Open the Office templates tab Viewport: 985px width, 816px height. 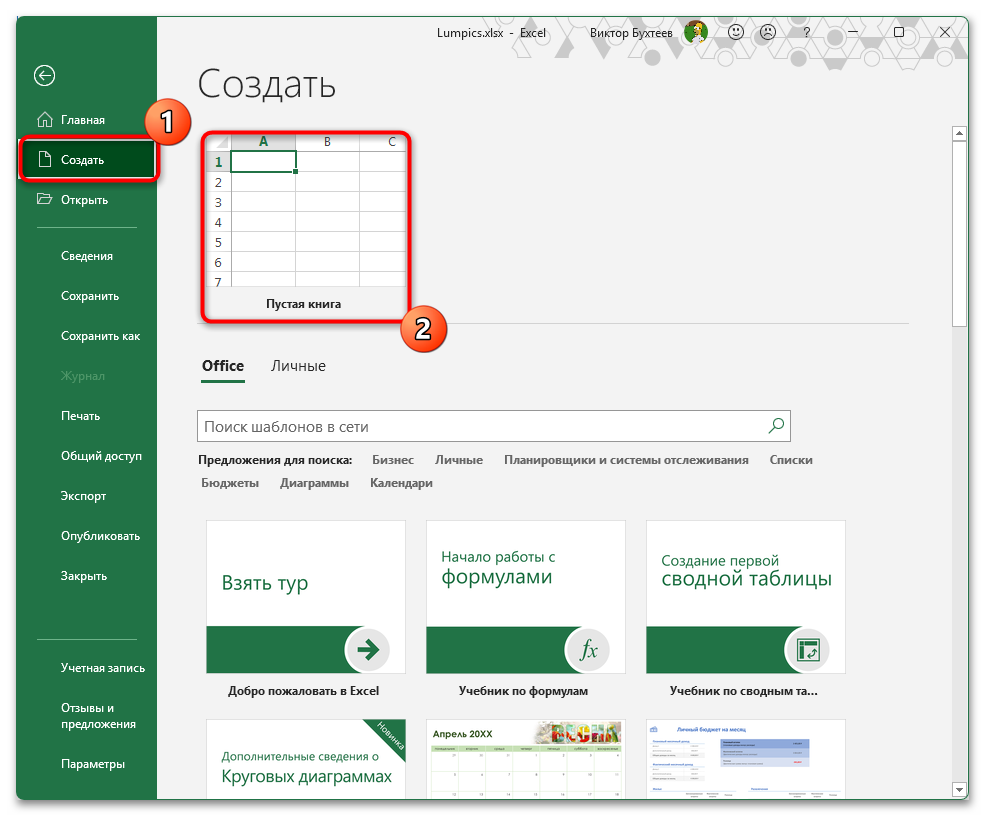coord(222,365)
